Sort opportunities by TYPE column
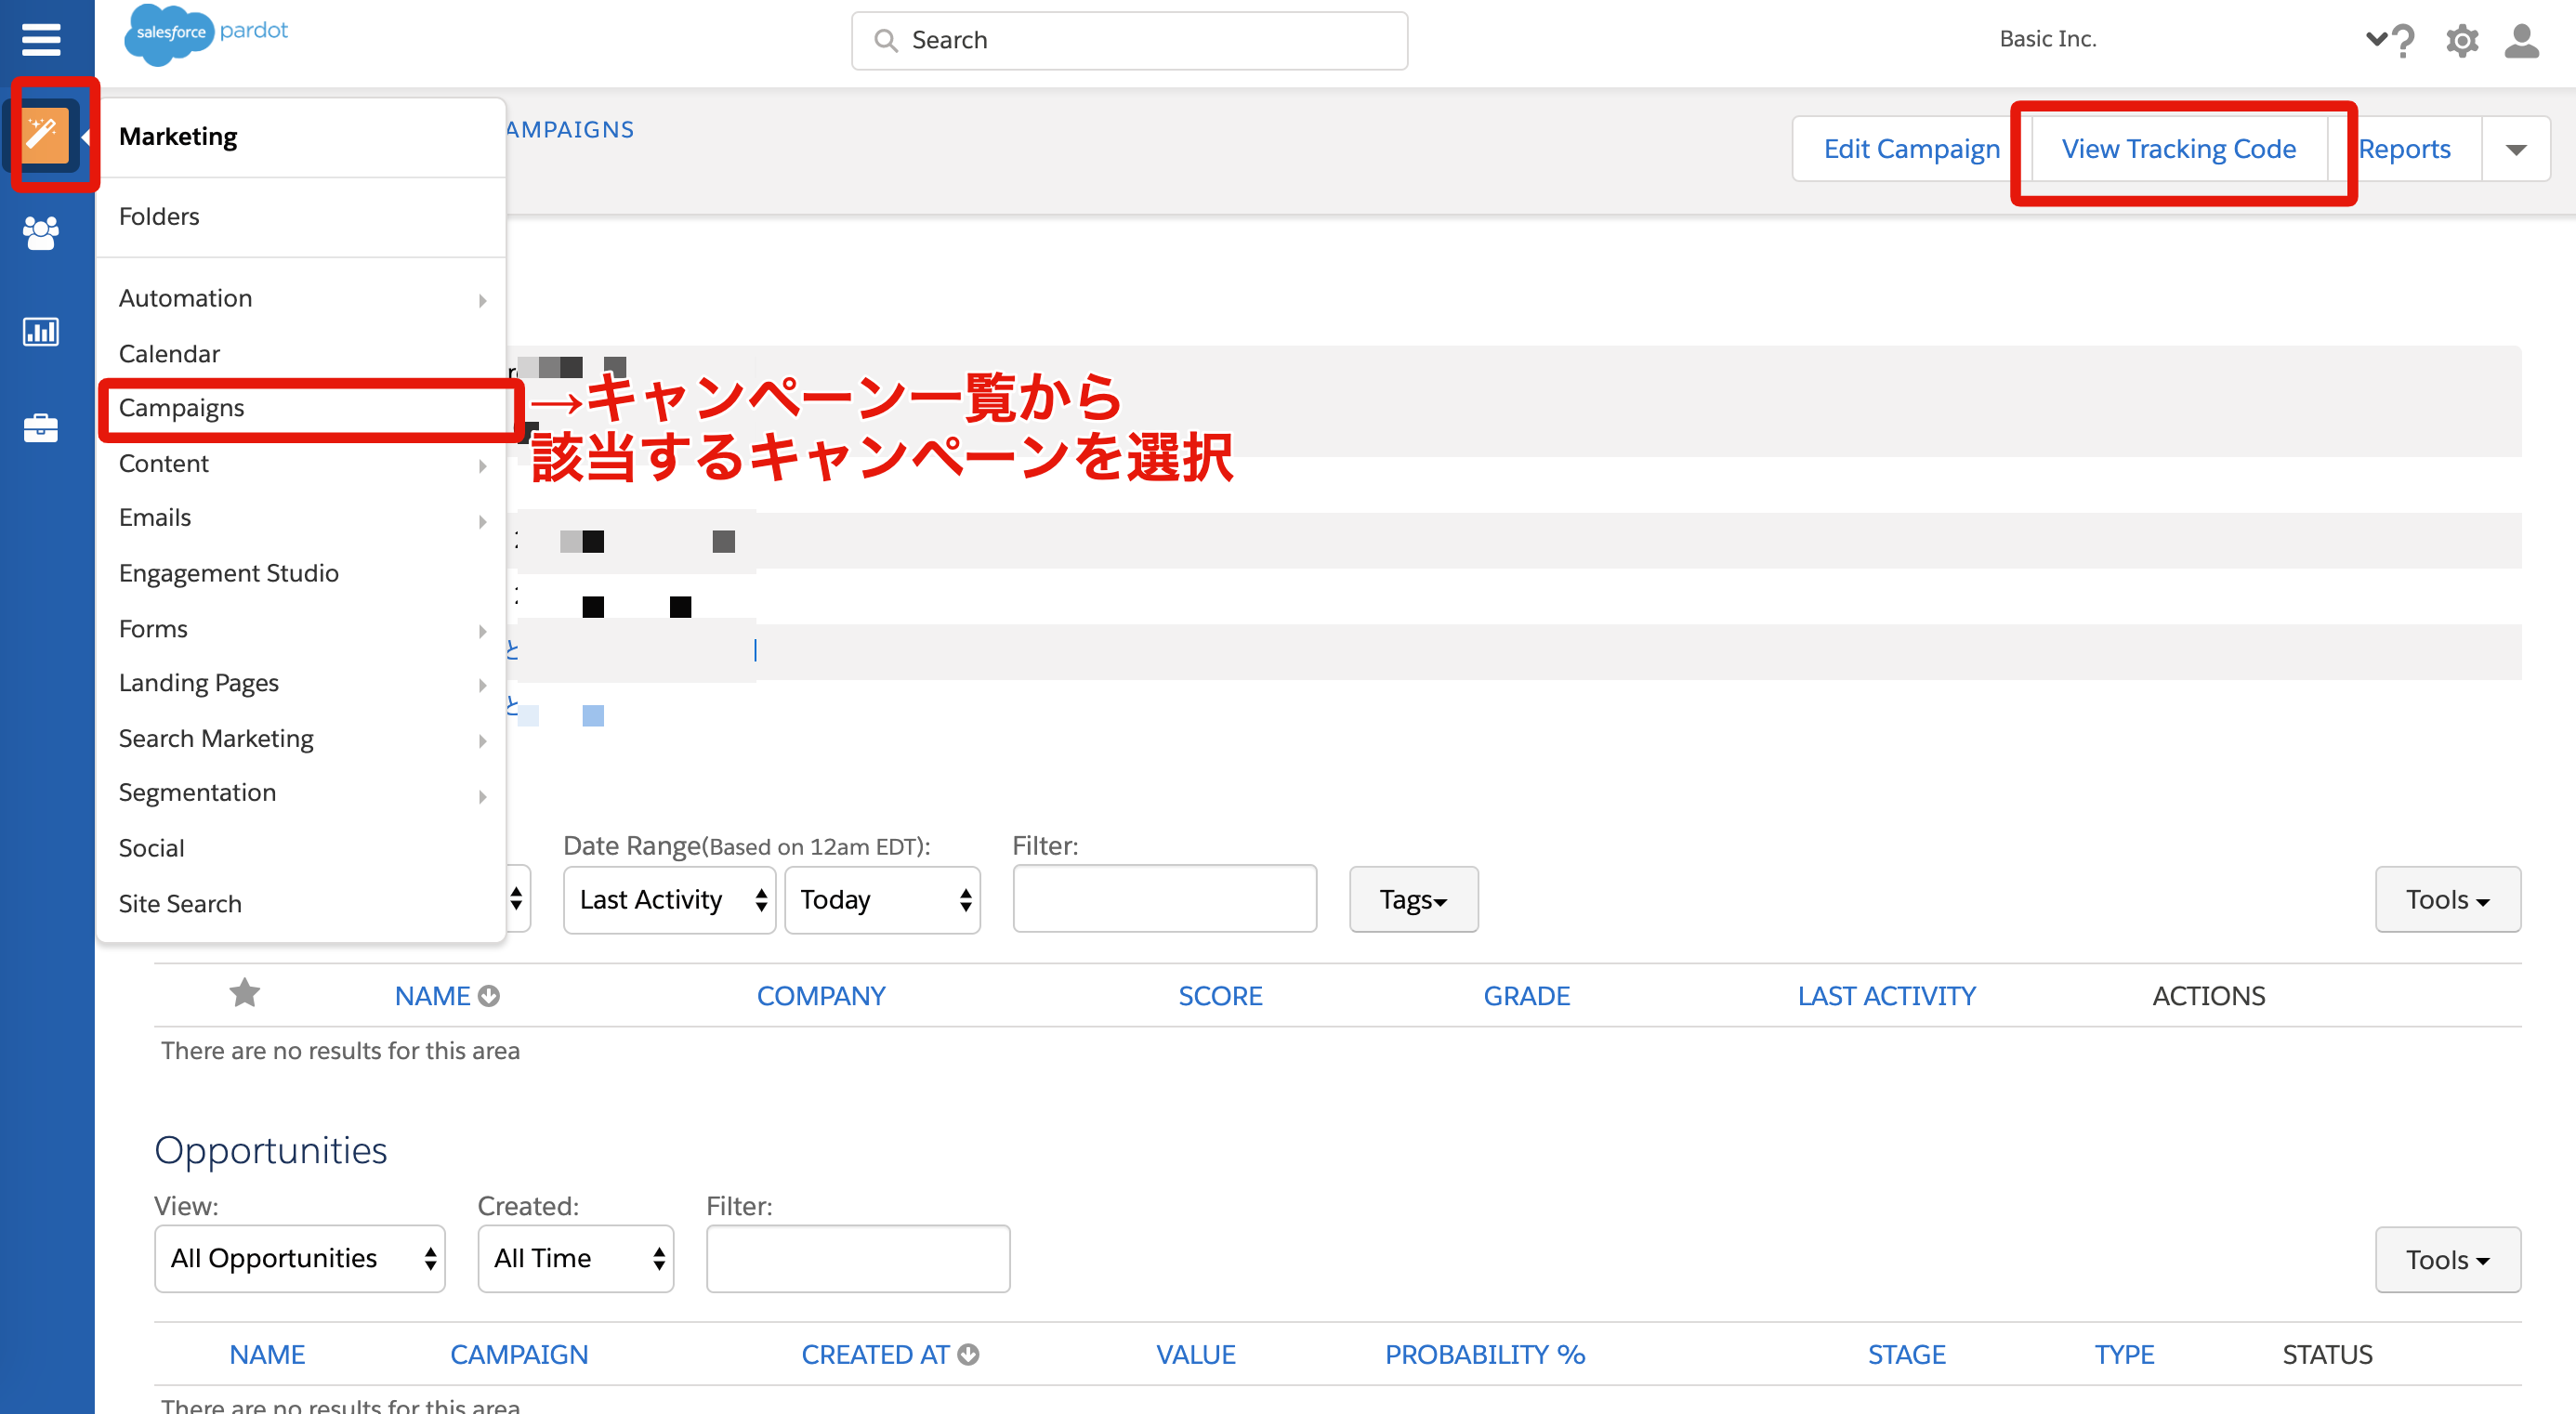Image resolution: width=2576 pixels, height=1414 pixels. click(2124, 1354)
